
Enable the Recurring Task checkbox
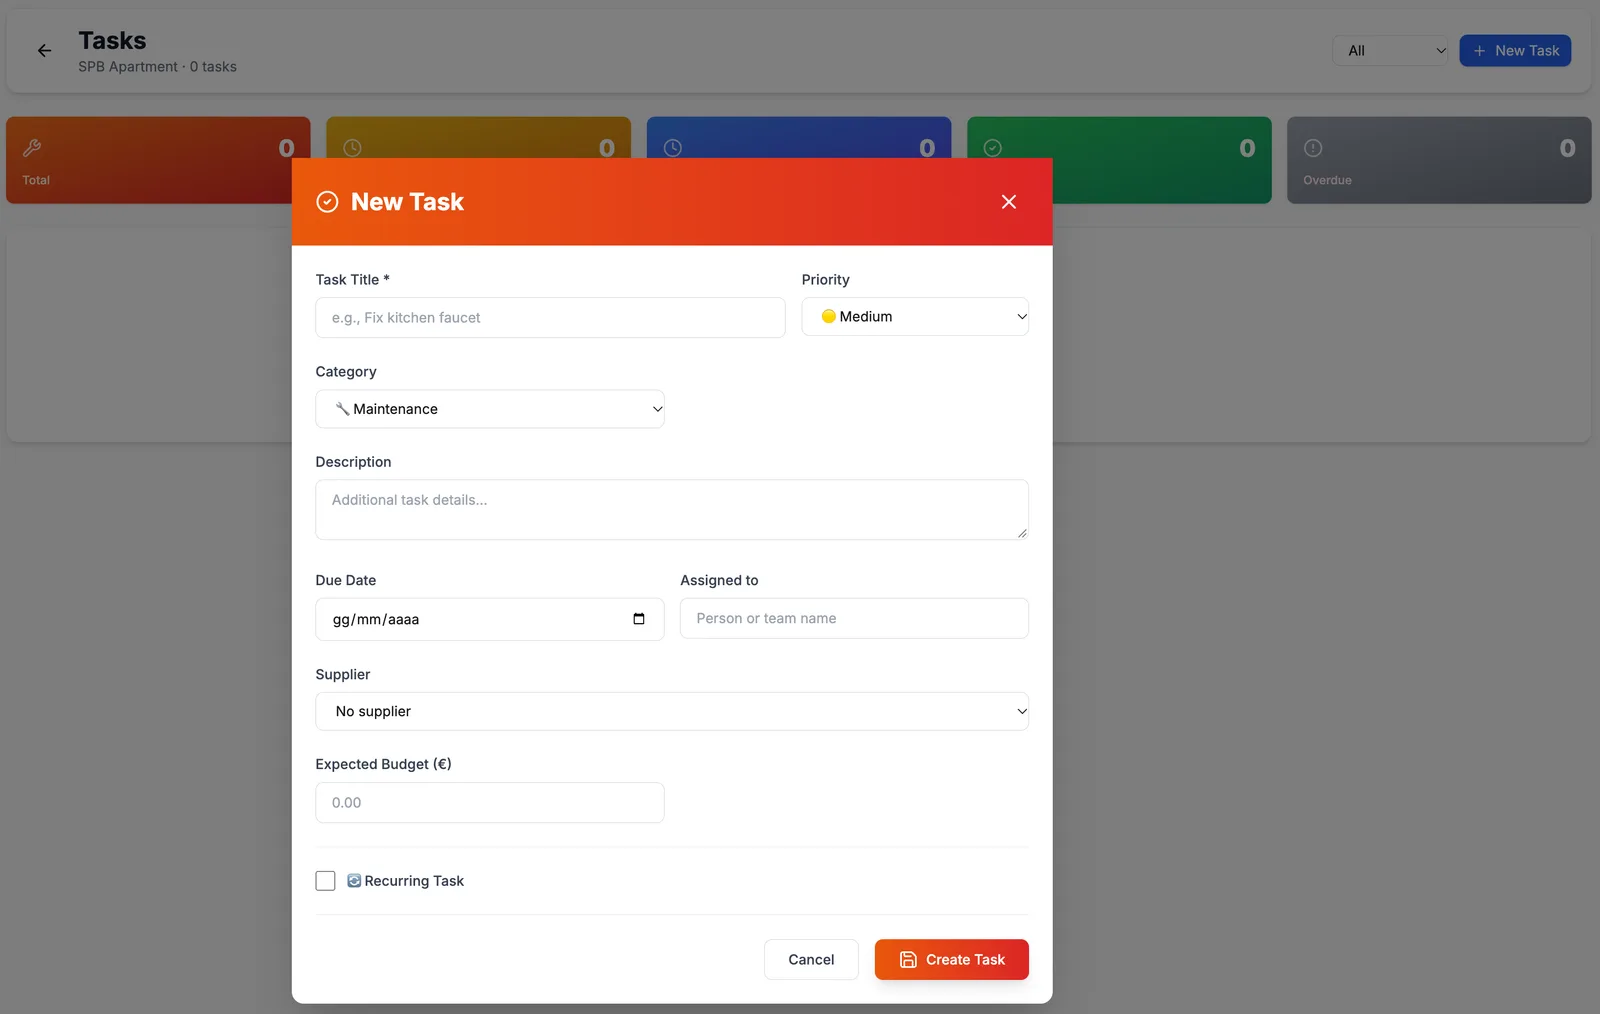point(325,881)
